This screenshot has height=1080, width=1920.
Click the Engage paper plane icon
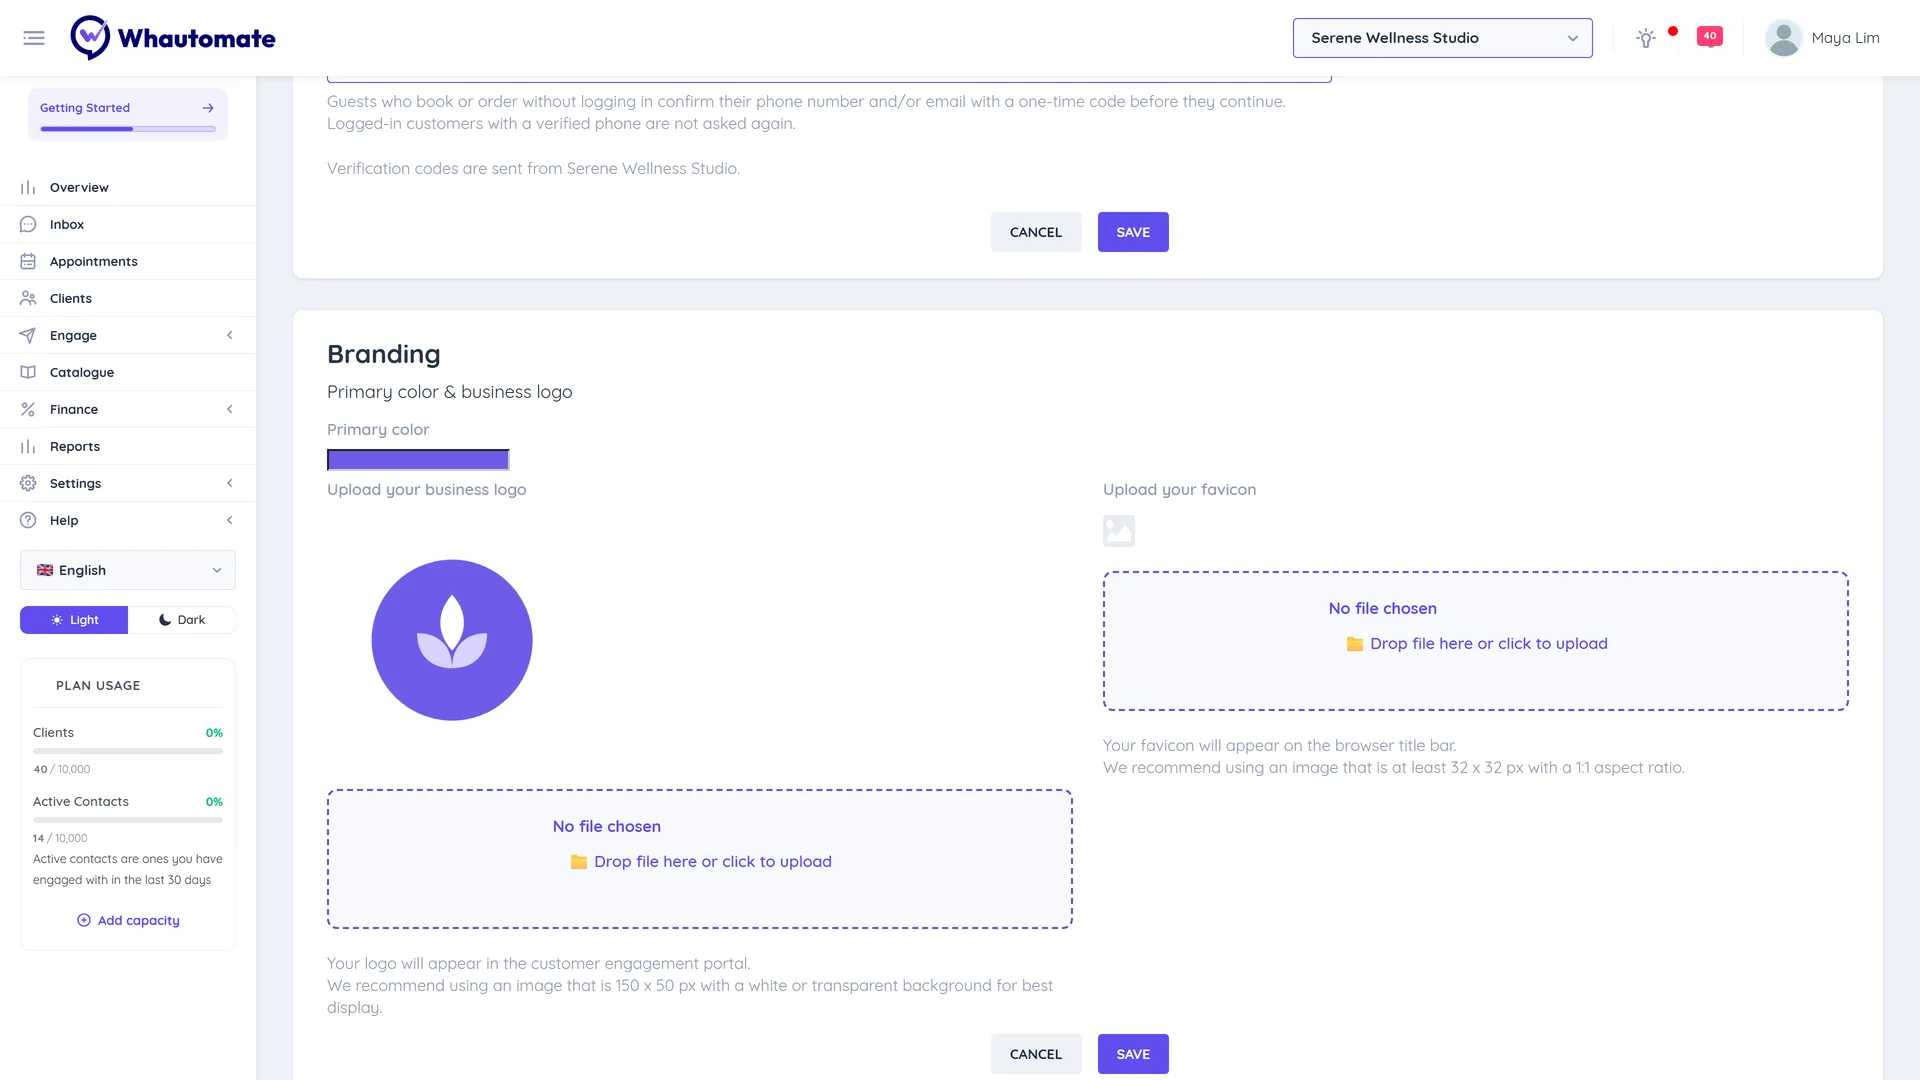pyautogui.click(x=28, y=336)
